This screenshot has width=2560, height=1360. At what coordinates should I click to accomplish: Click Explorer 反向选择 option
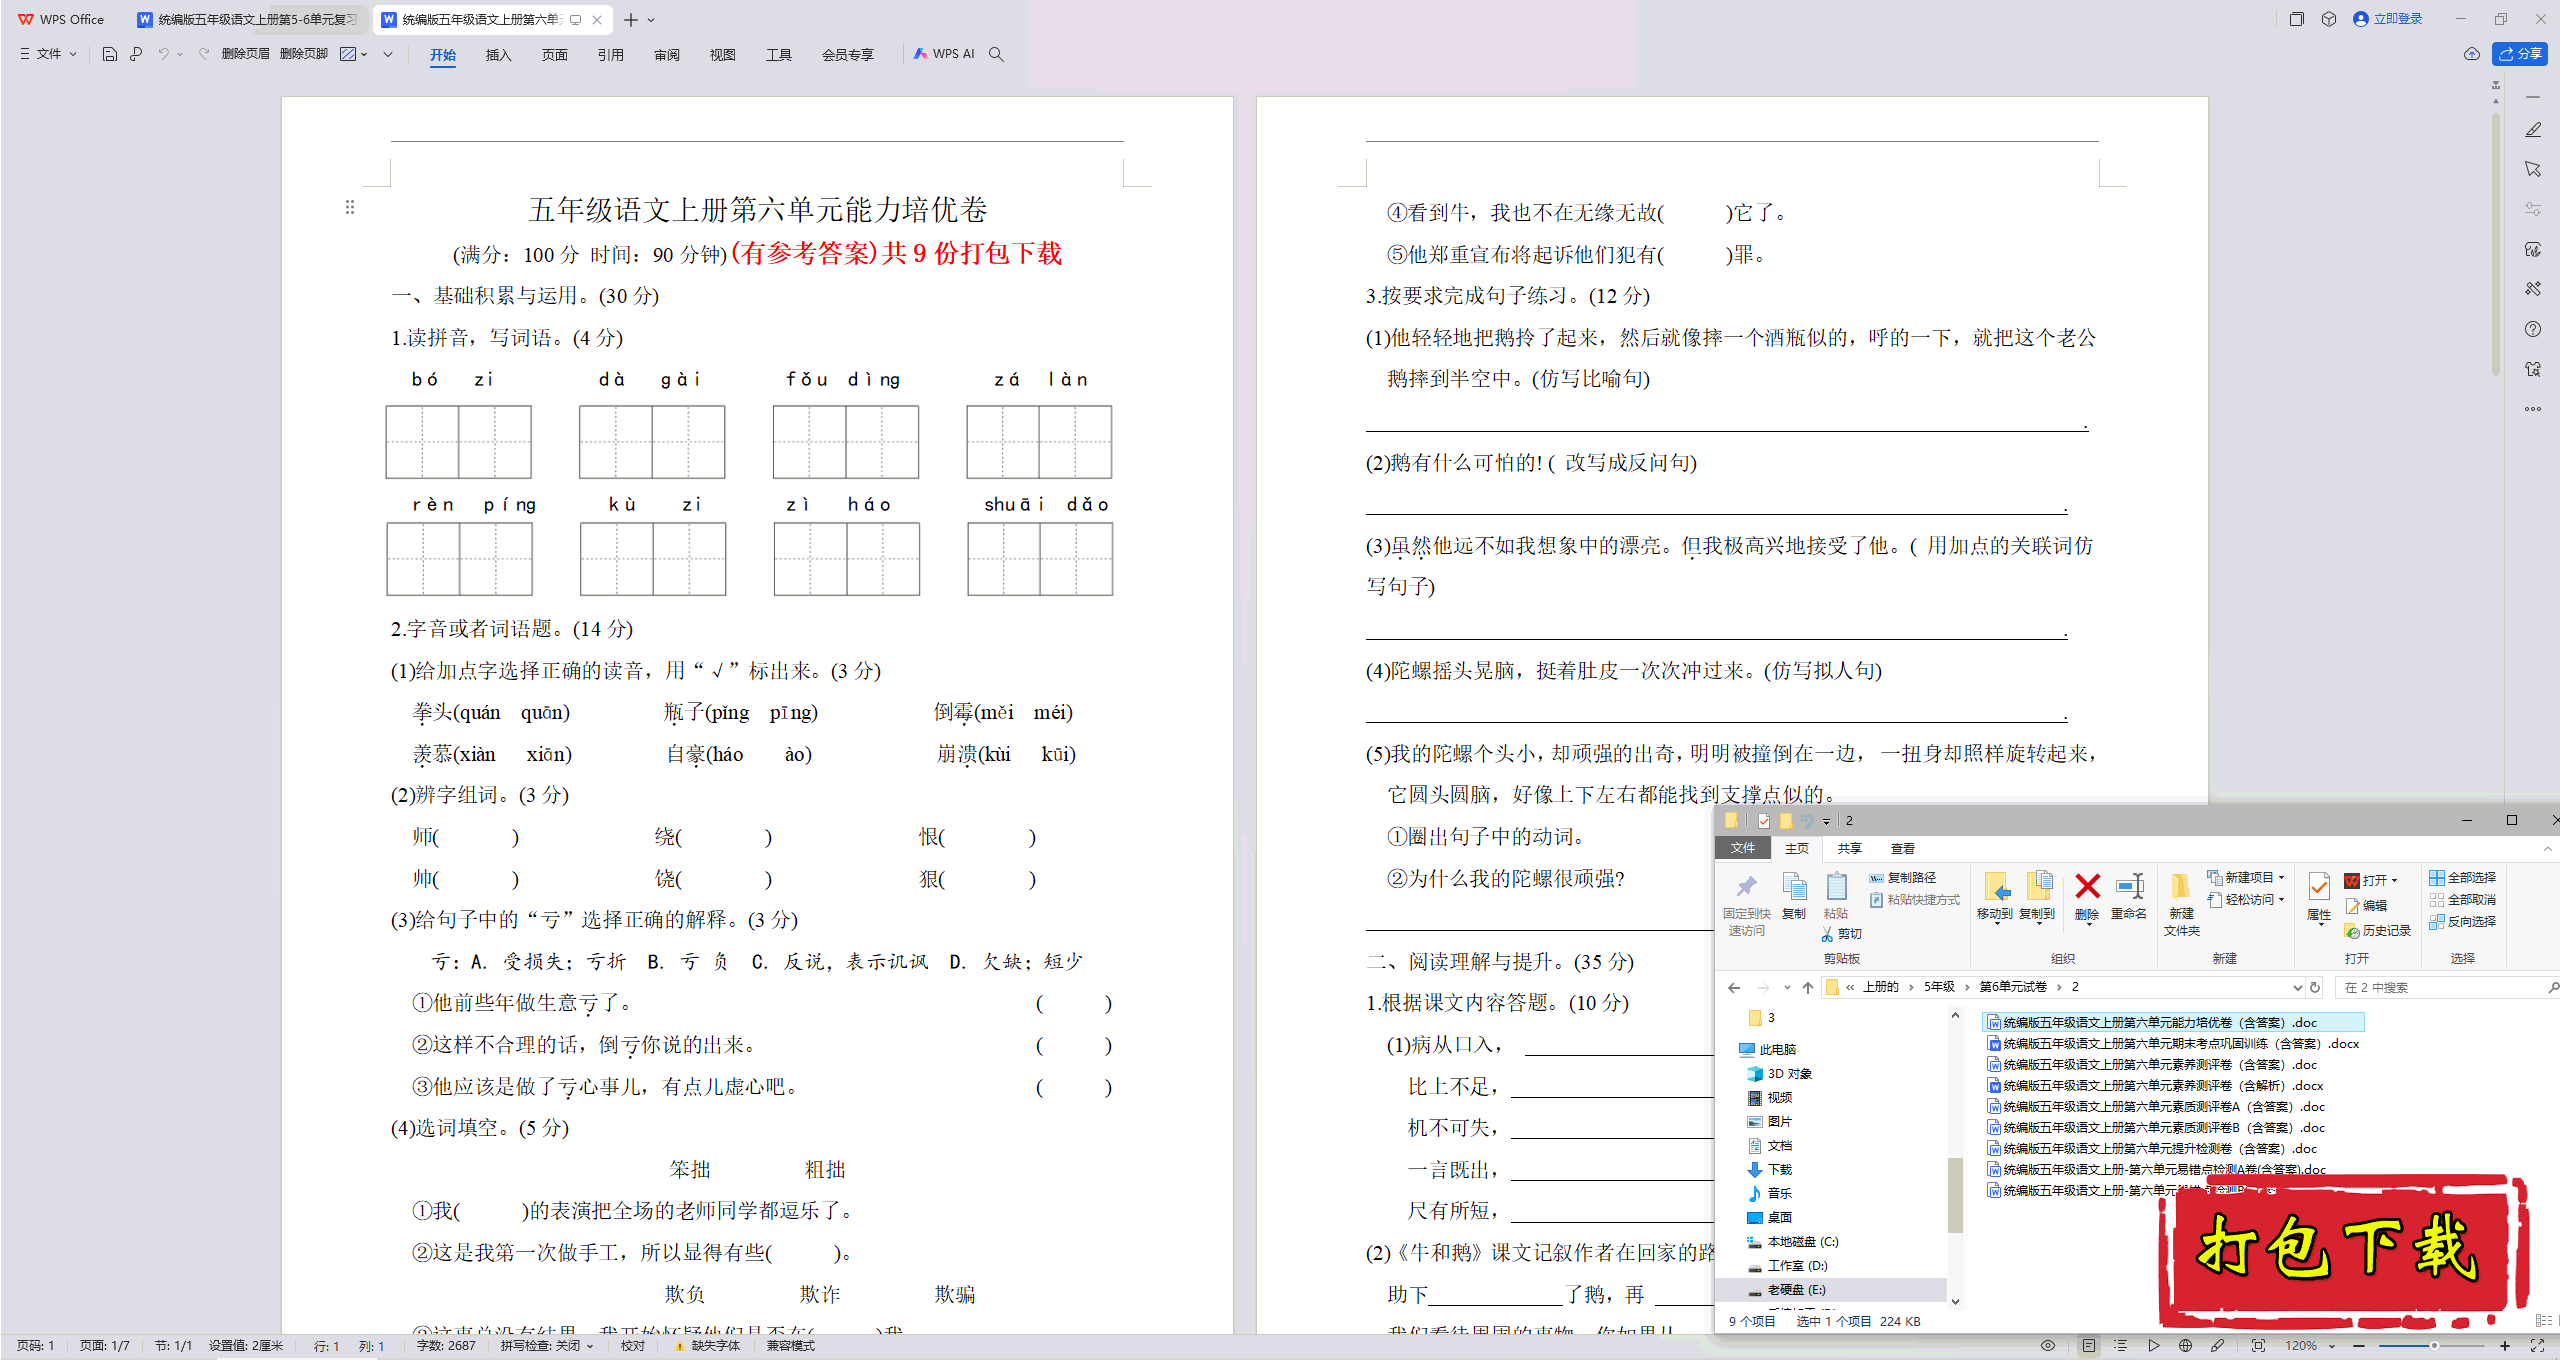(x=2462, y=921)
